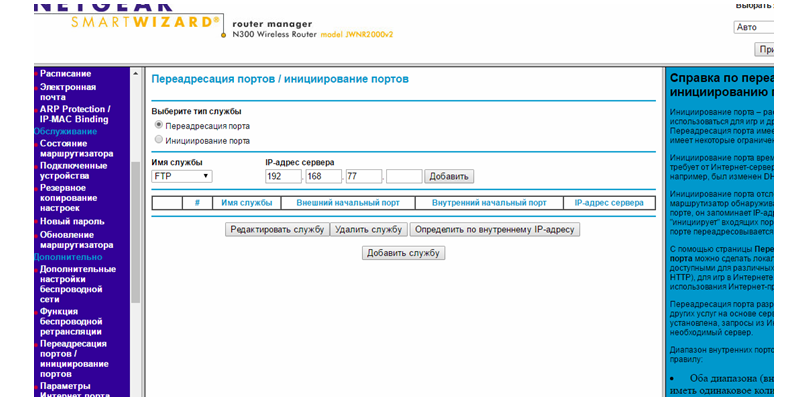Click the Дополнительно section heading in sidebar

pos(68,257)
